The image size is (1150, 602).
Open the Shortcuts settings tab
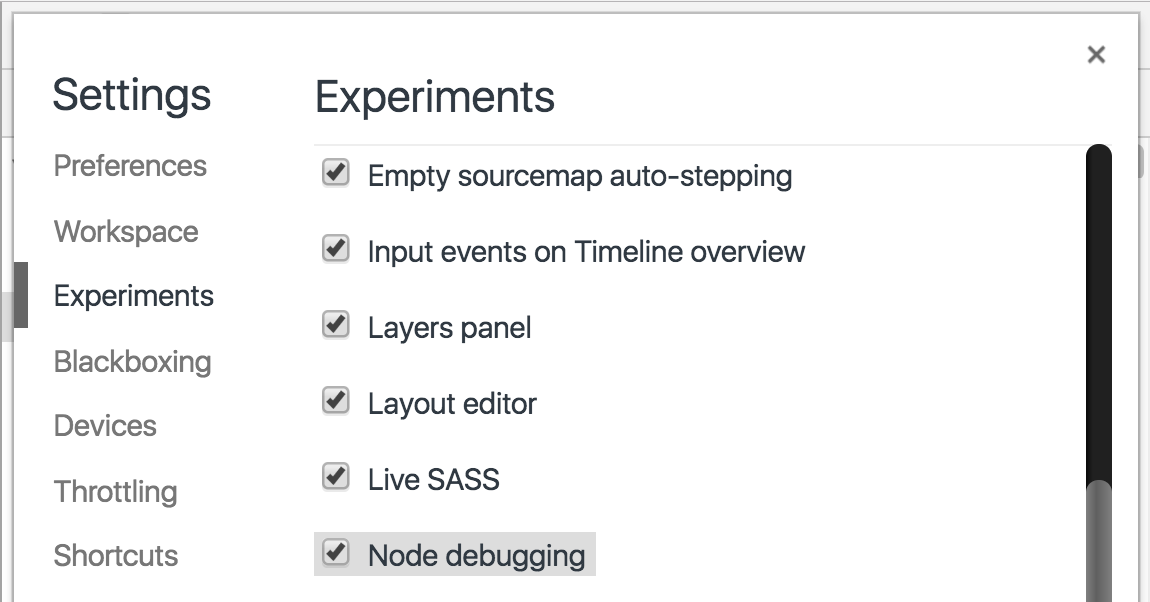pos(115,556)
